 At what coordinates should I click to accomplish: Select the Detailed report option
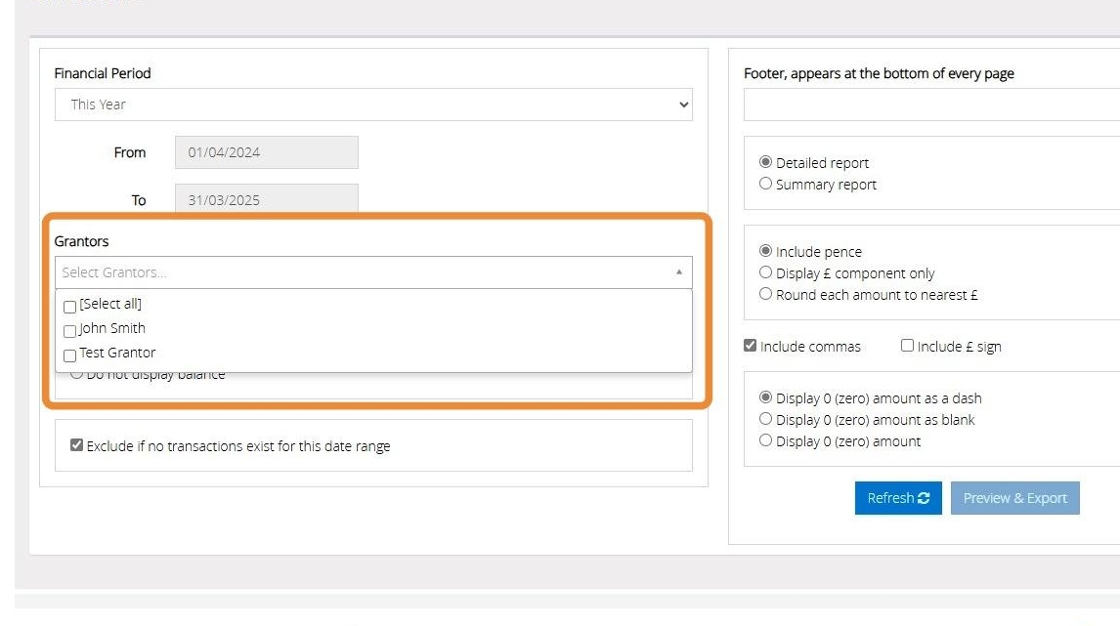click(766, 162)
